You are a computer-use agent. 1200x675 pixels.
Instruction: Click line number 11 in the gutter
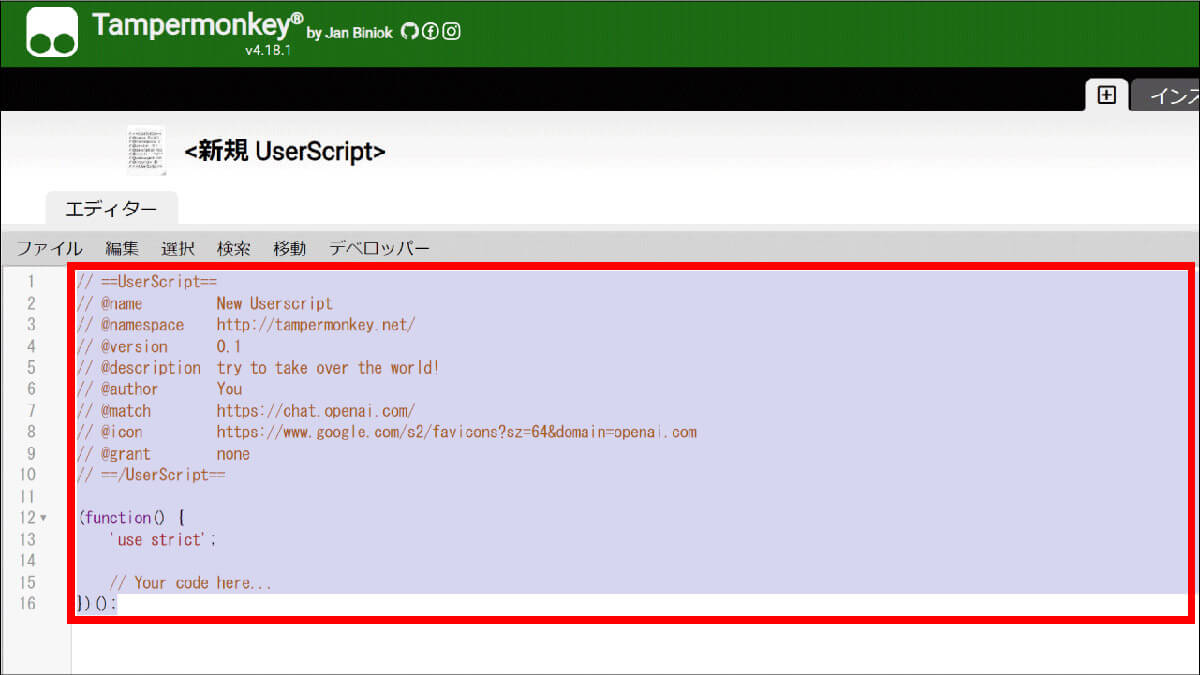click(27, 497)
